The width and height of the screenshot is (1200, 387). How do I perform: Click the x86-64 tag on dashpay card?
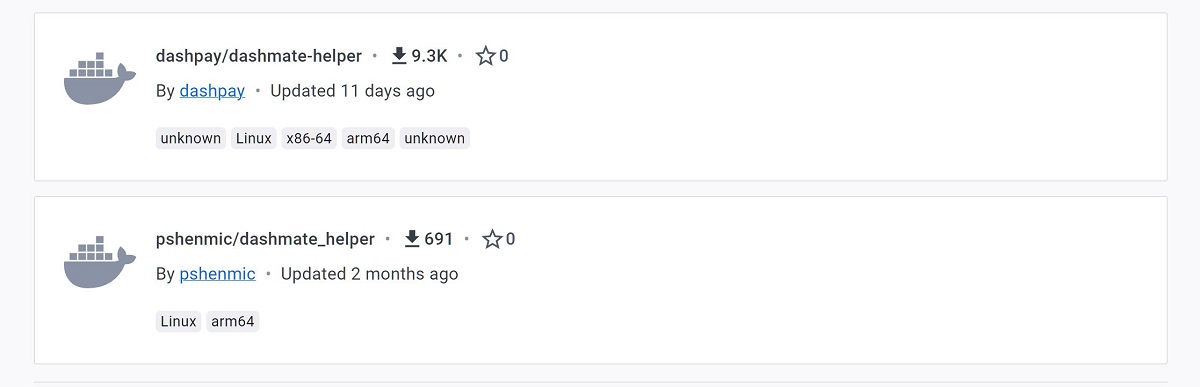[309, 138]
